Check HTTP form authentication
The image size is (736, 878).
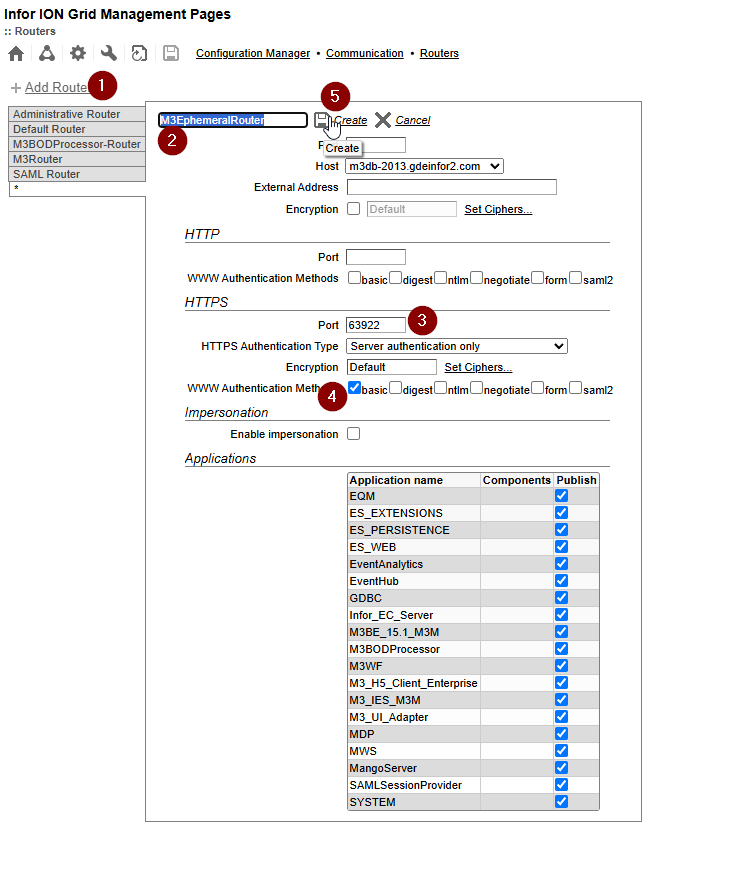point(538,278)
